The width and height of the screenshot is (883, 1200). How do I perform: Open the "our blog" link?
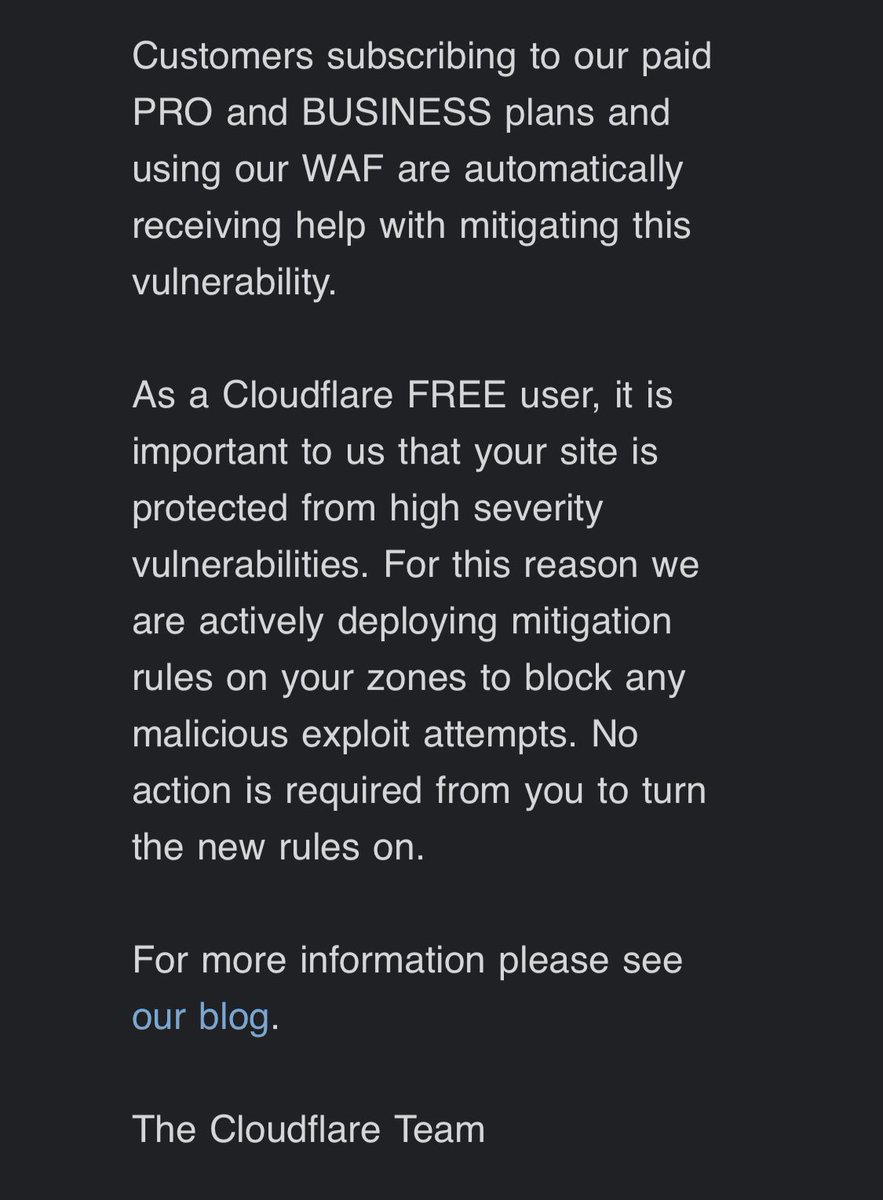point(201,1016)
